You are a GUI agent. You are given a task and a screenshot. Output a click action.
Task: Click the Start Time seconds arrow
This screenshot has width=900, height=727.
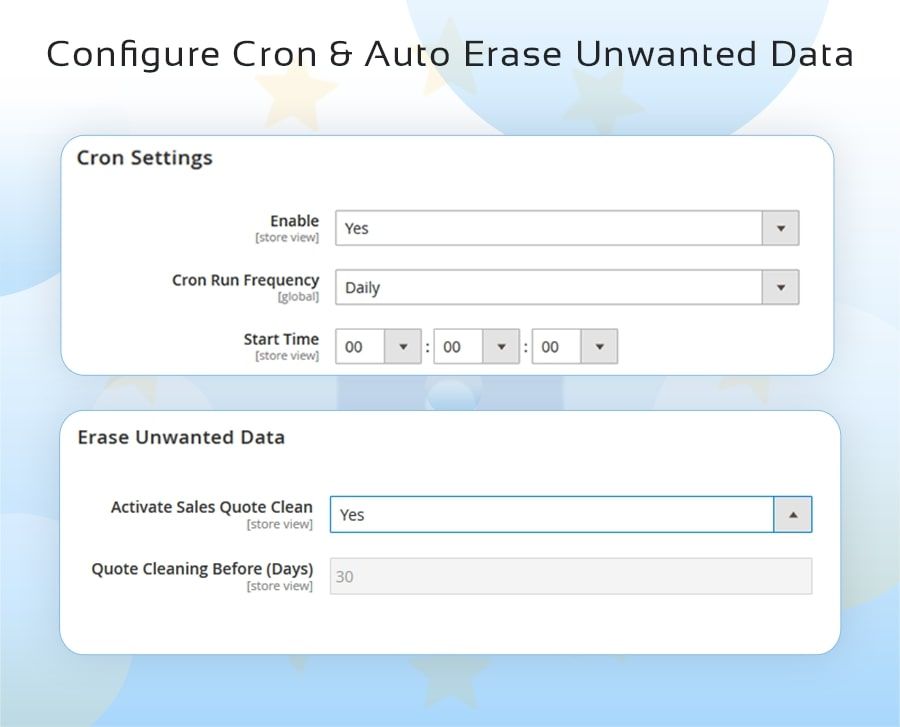(599, 347)
